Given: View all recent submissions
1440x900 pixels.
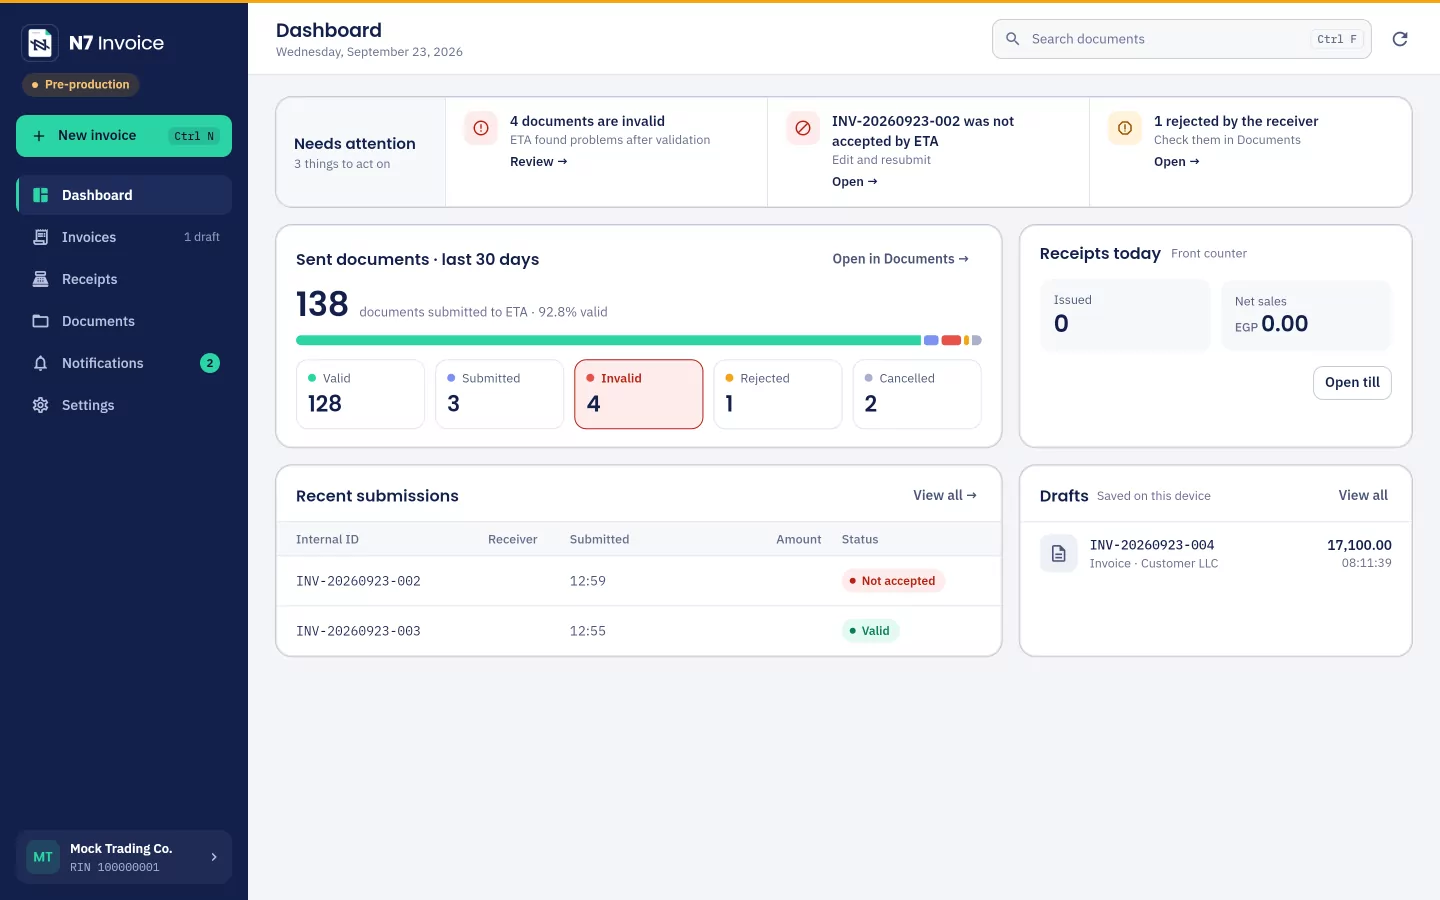Looking at the screenshot, I should coord(945,495).
